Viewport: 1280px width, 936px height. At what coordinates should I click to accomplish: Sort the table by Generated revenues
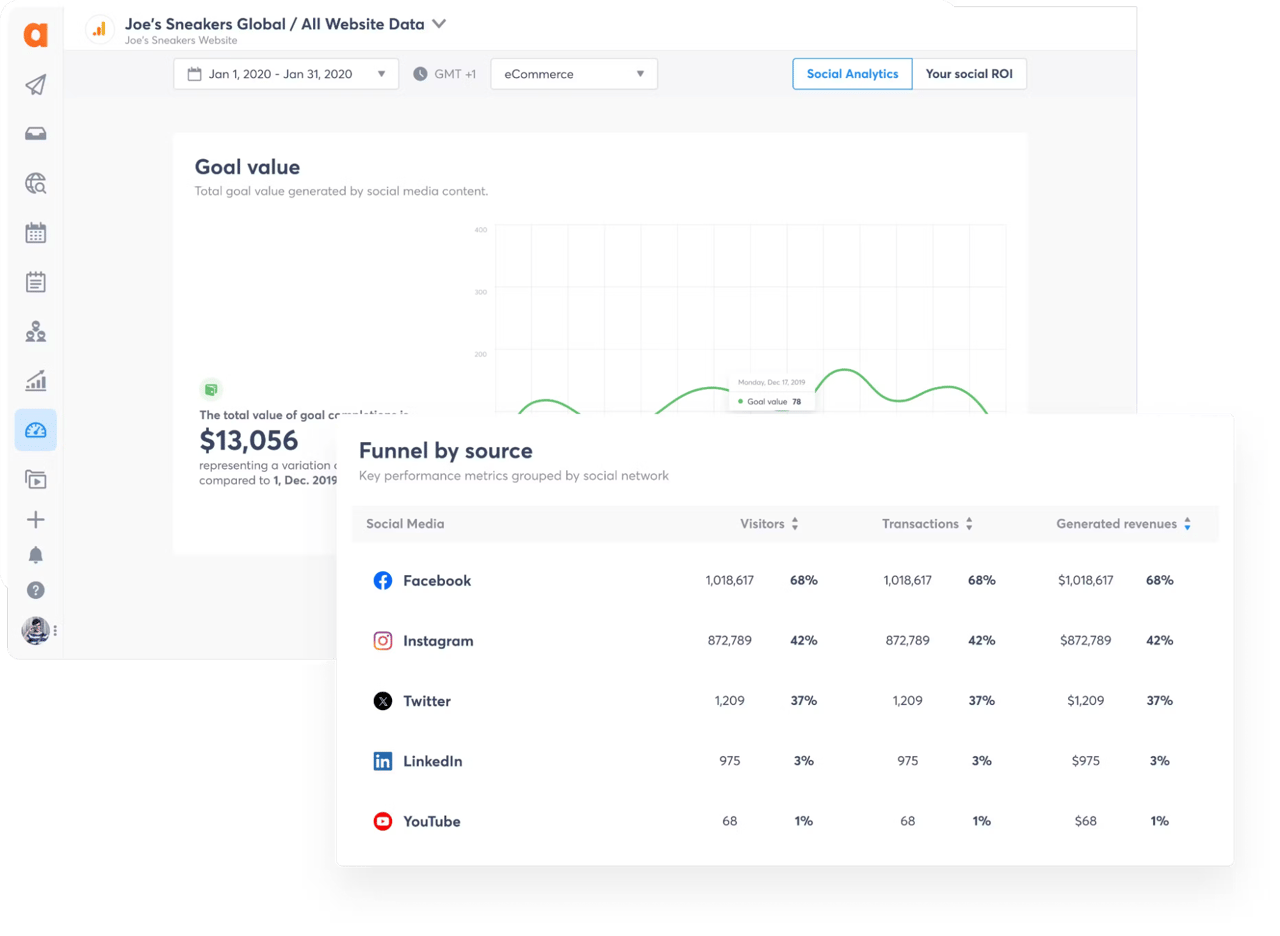1187,522
